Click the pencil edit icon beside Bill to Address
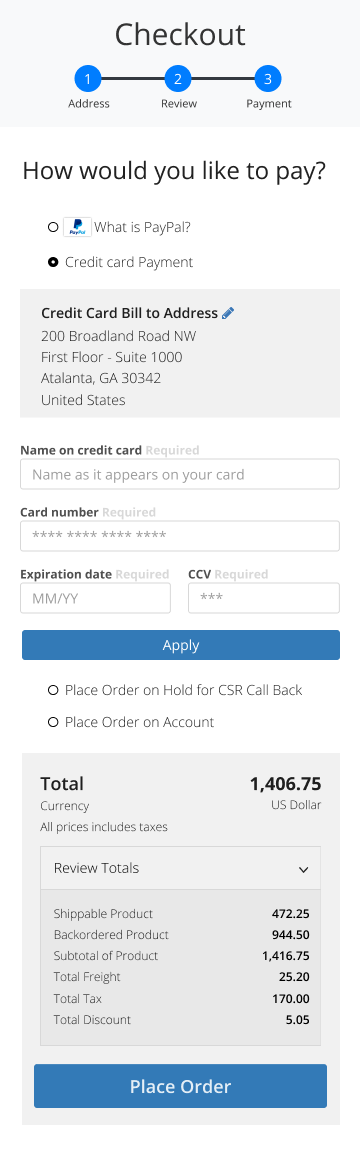This screenshot has height=1150, width=360. pos(228,313)
